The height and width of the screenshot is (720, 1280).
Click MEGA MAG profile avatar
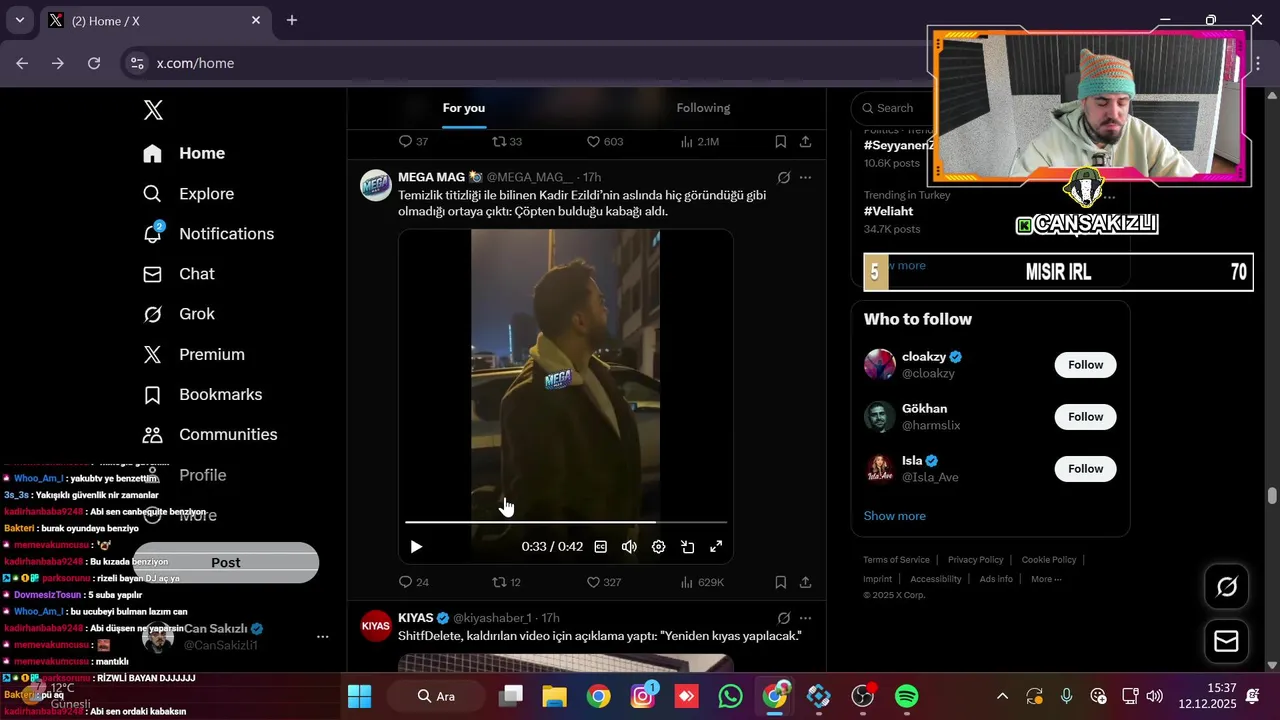pos(376,185)
